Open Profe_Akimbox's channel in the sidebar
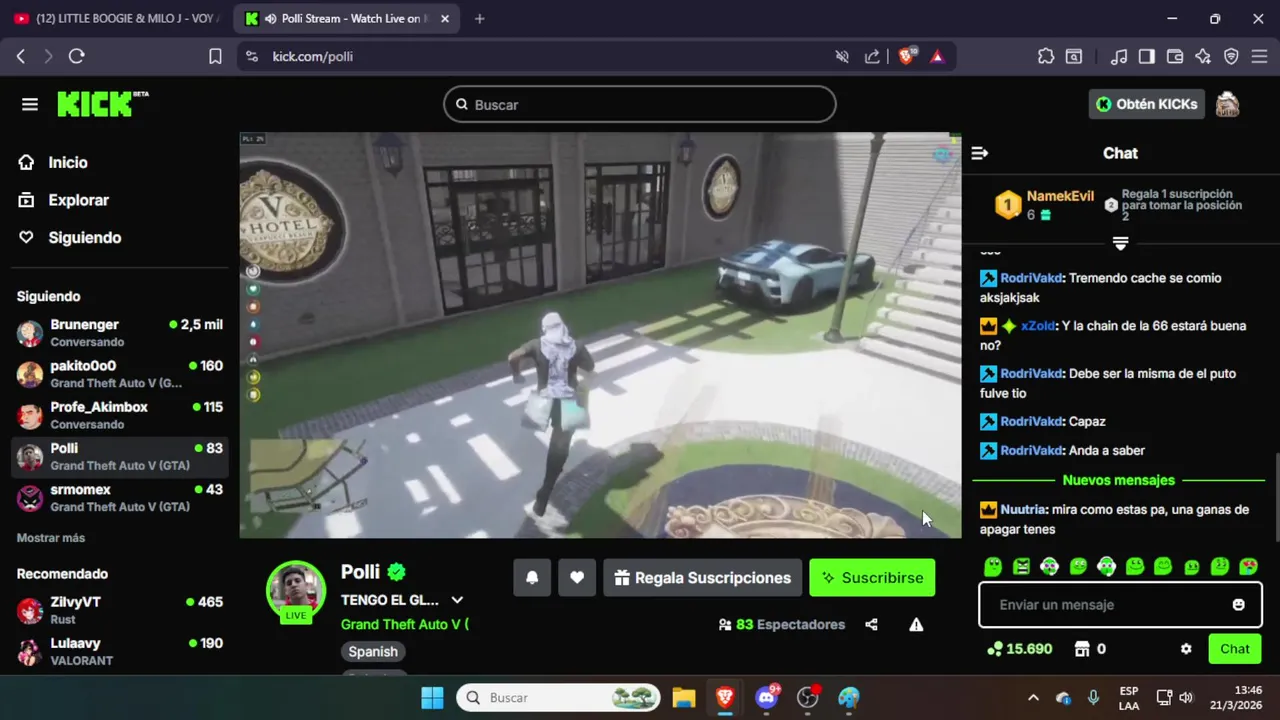1280x720 pixels. 120,415
